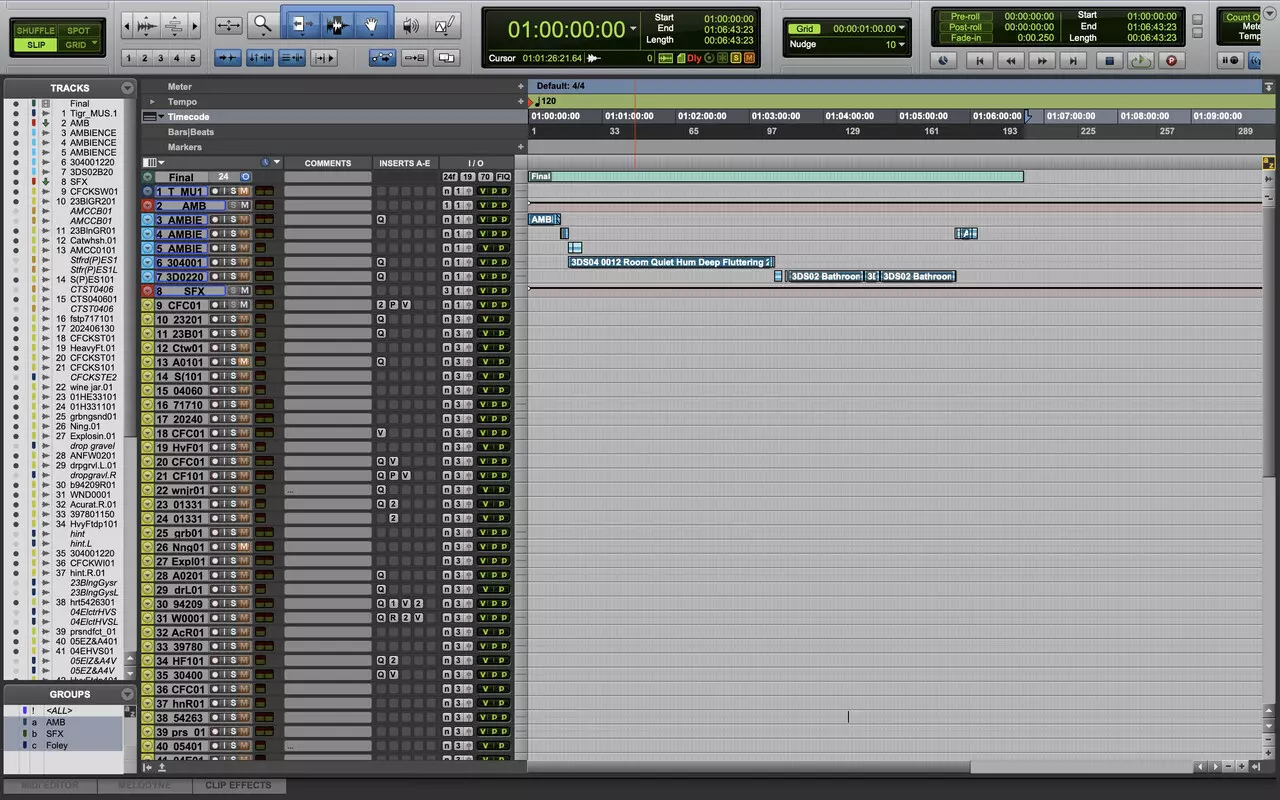The width and height of the screenshot is (1280, 800).
Task: Select the Pencil tool
Action: click(x=443, y=25)
